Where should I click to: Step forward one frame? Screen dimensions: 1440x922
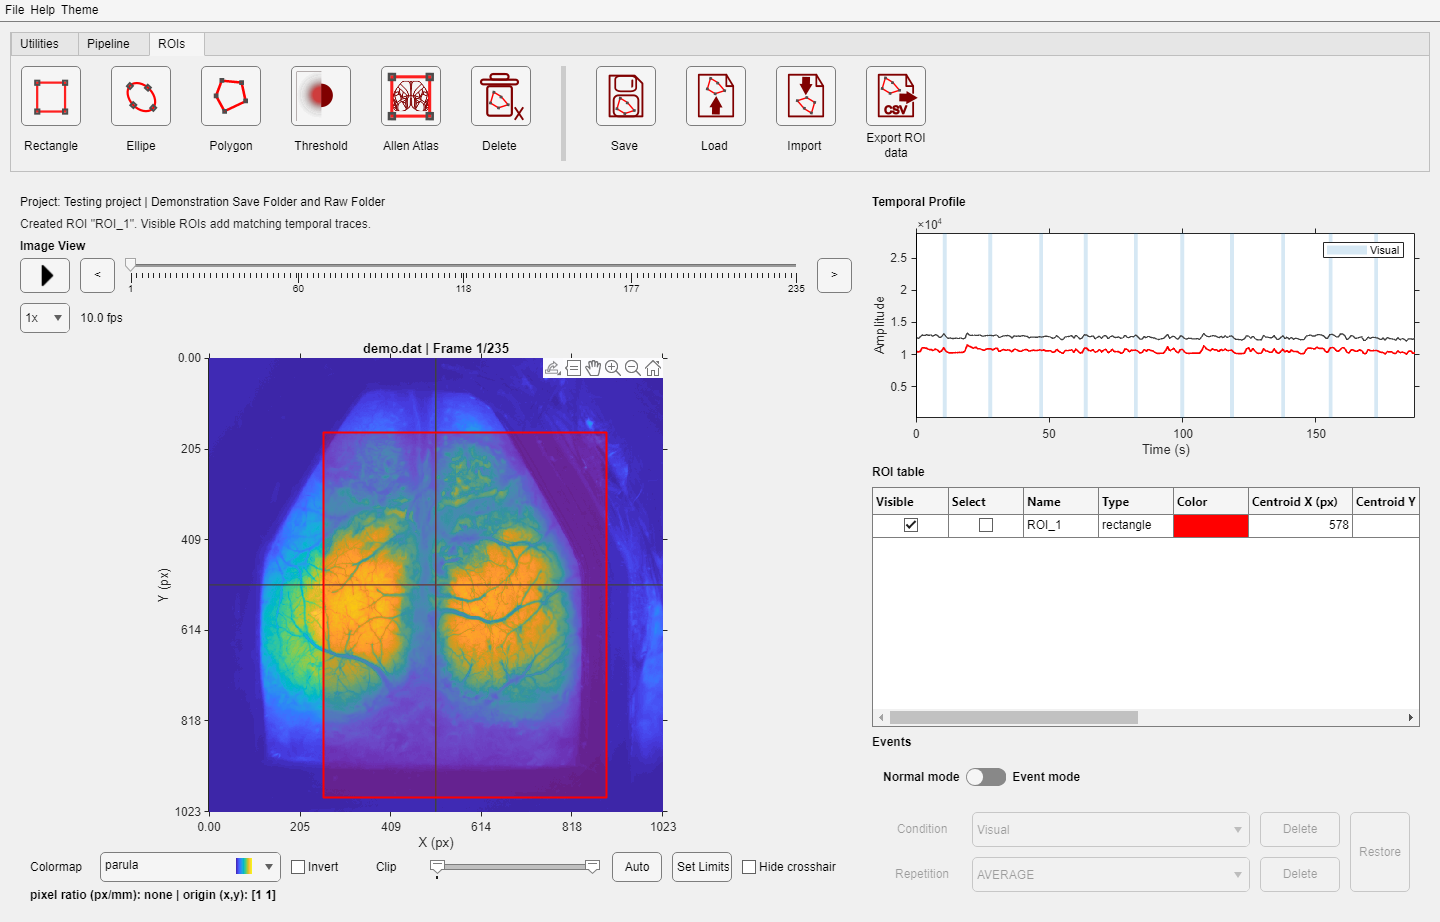tap(834, 275)
